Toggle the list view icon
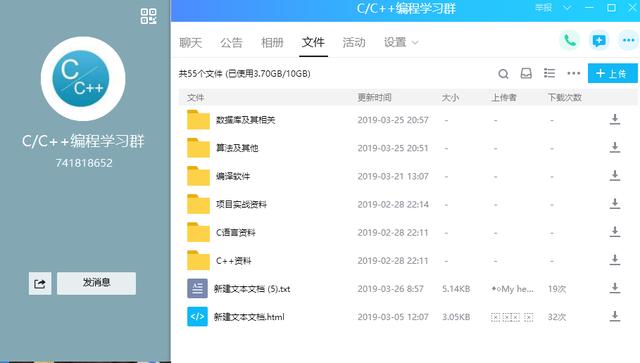640x363 pixels. click(549, 73)
